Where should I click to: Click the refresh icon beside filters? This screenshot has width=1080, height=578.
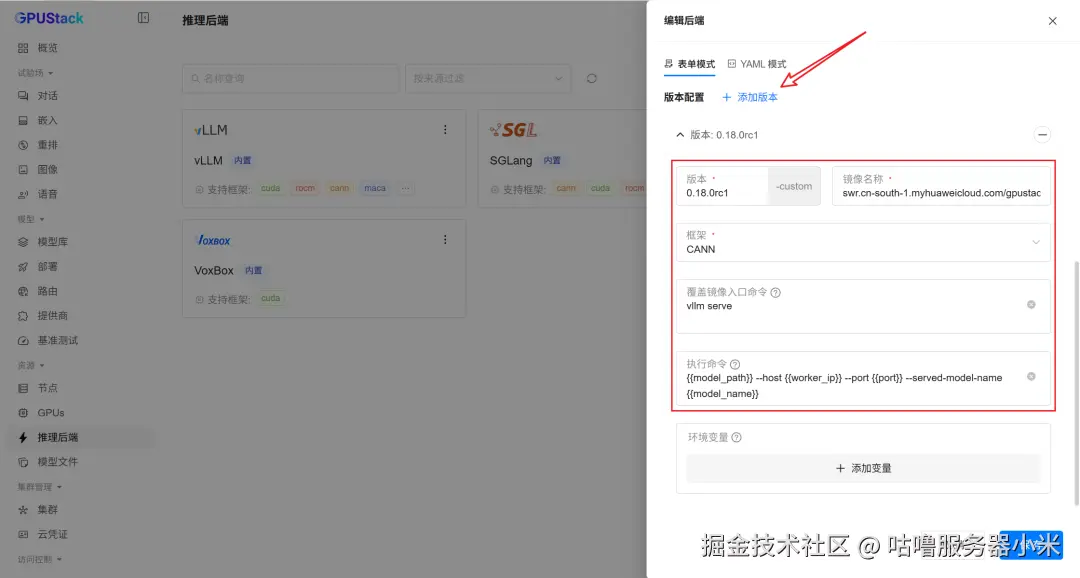592,79
